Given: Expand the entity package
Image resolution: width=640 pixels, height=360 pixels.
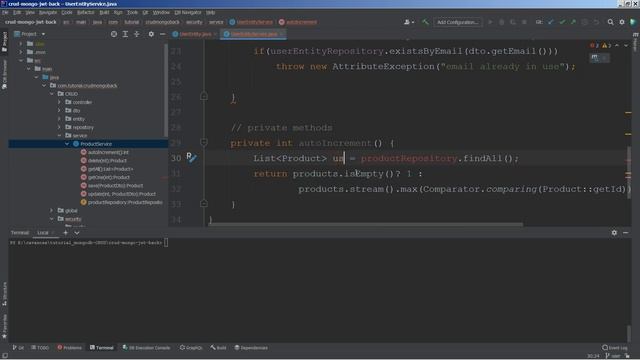Looking at the screenshot, I should coord(60,119).
